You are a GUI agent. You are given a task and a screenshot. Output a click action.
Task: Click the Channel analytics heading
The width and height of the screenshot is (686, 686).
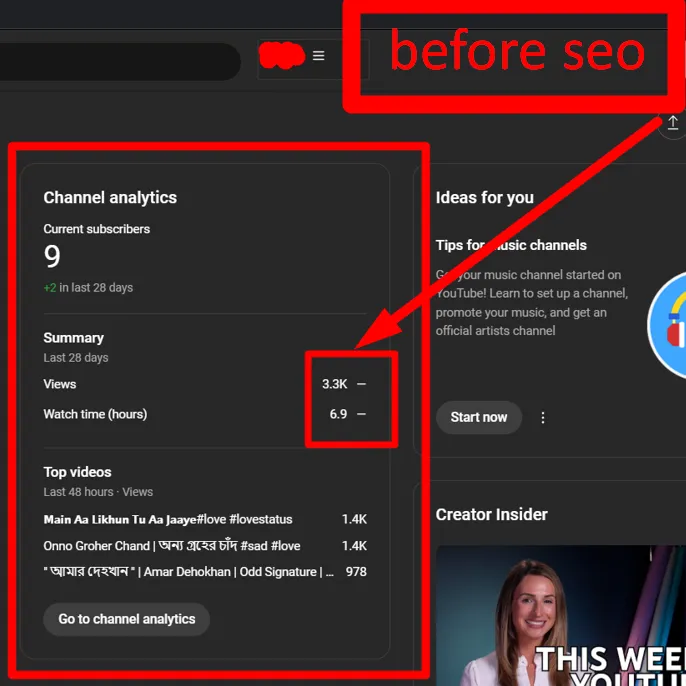[110, 198]
